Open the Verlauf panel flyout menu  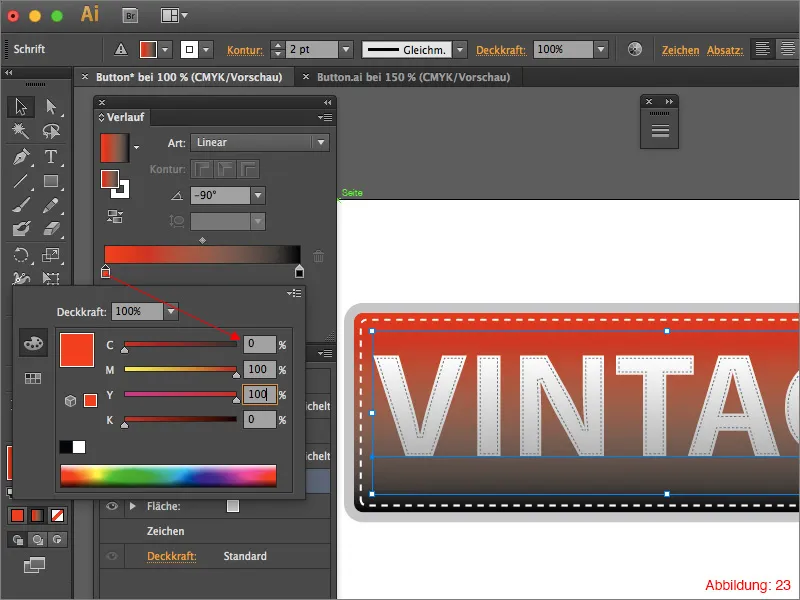click(x=325, y=117)
